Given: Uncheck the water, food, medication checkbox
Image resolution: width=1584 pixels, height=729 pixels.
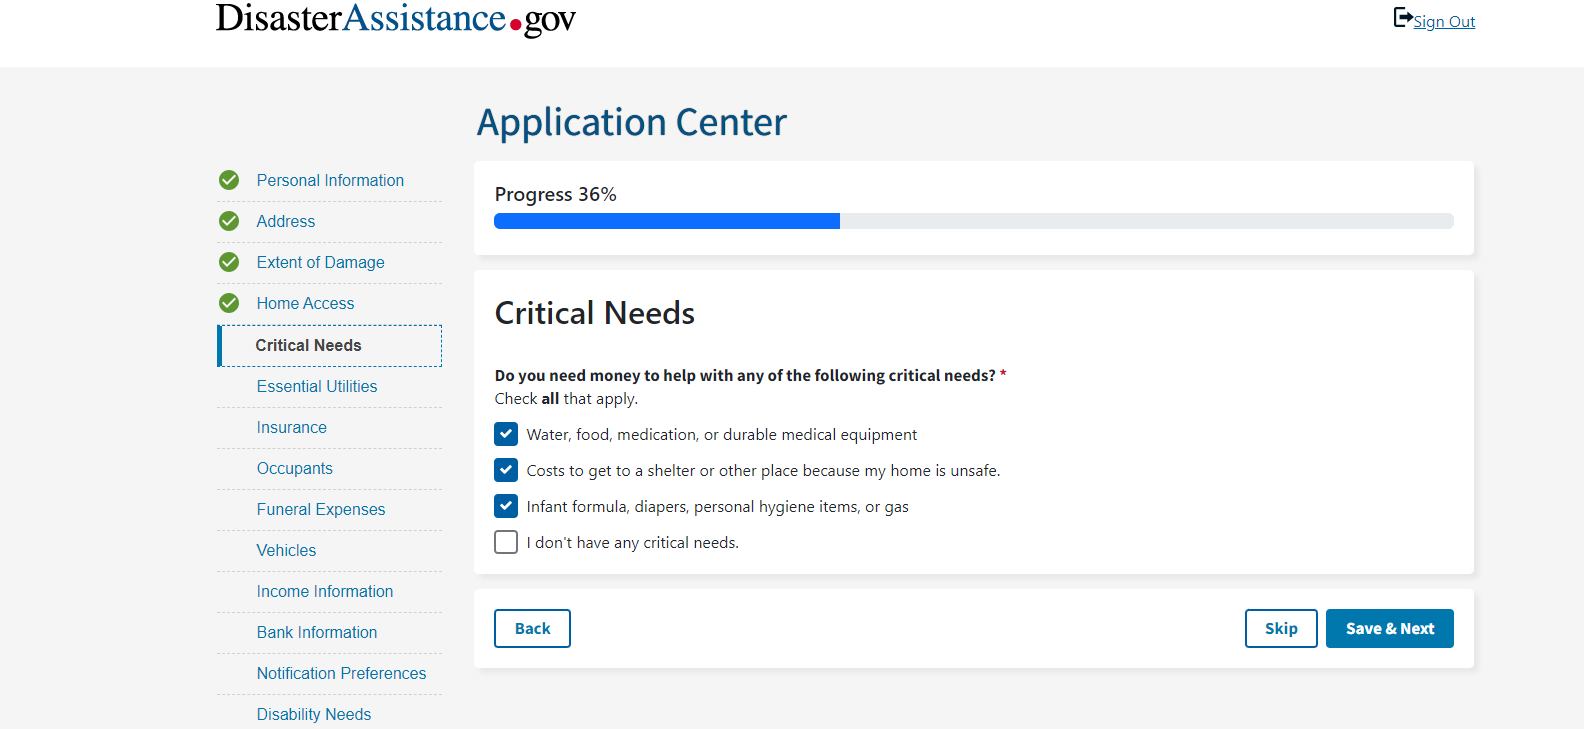Looking at the screenshot, I should tap(506, 434).
